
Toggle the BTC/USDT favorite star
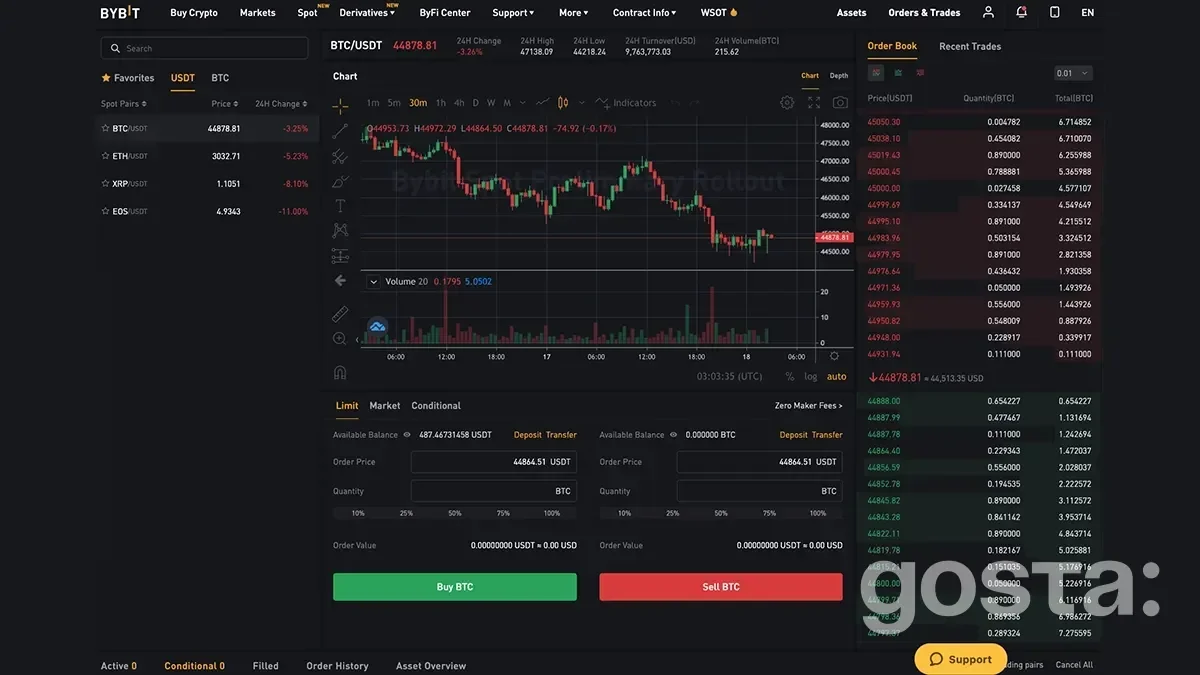pyautogui.click(x=105, y=129)
